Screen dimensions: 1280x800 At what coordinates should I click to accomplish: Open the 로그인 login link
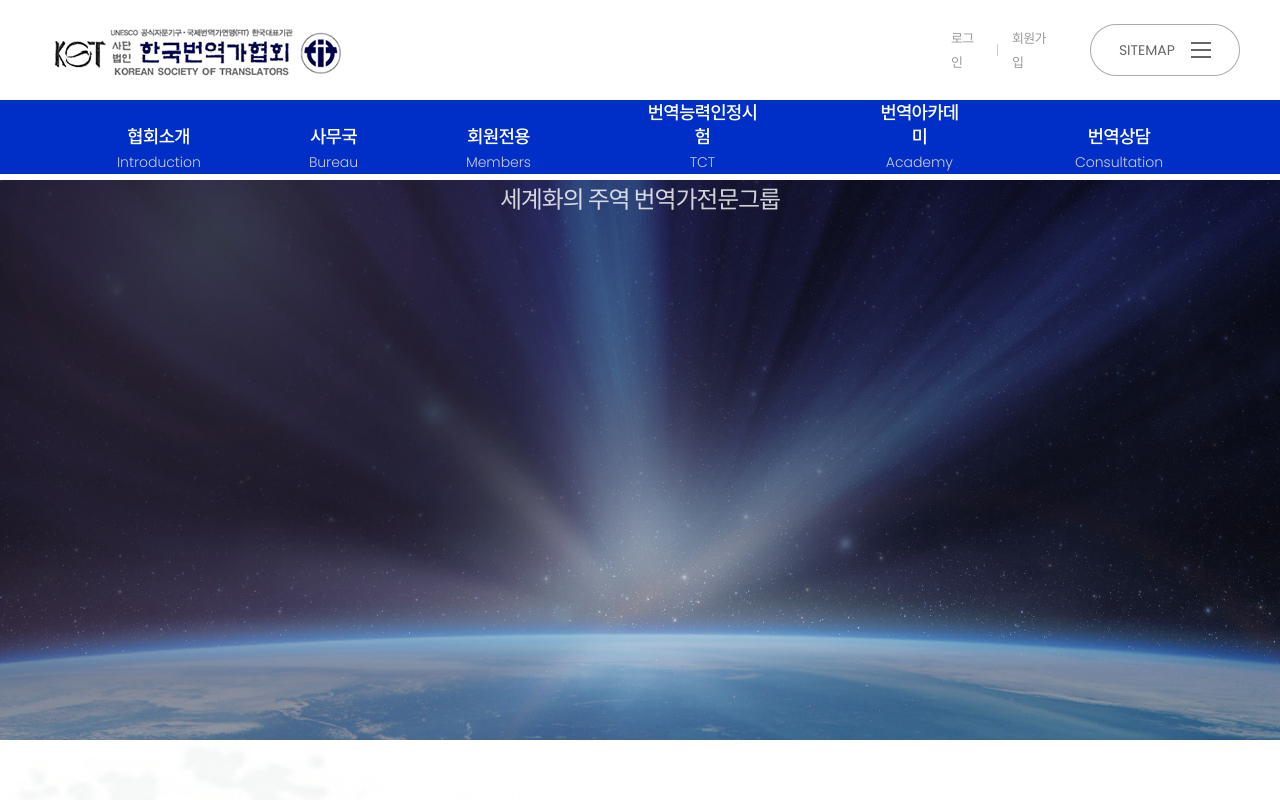962,50
